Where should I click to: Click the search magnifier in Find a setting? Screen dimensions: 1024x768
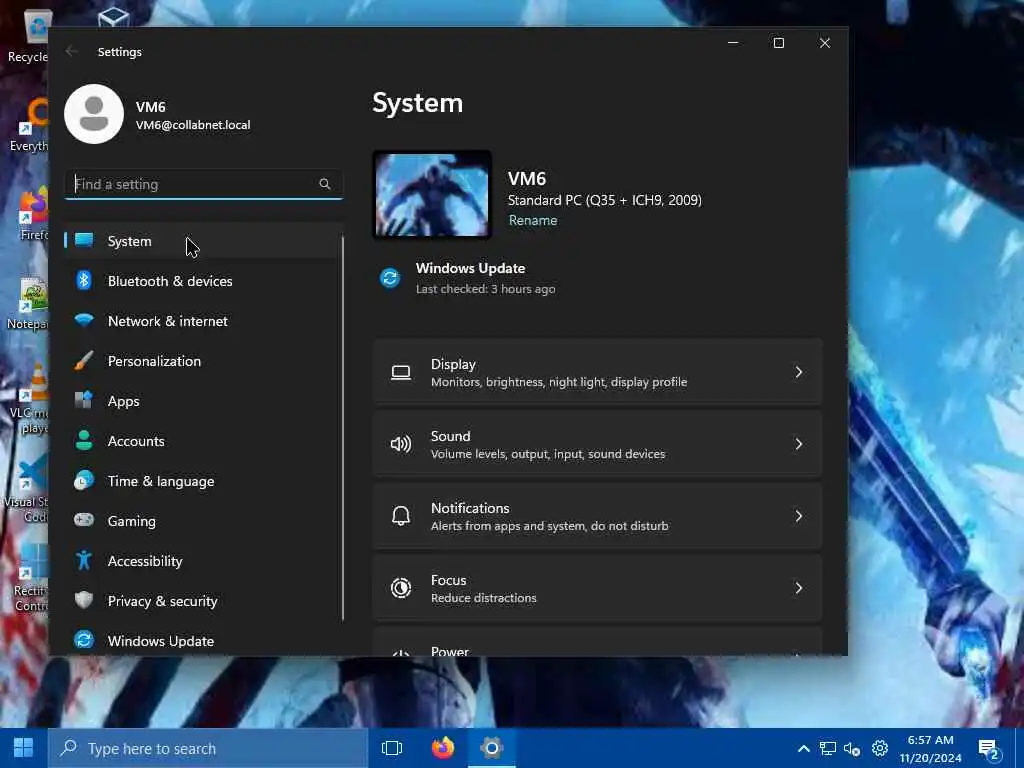pos(325,184)
